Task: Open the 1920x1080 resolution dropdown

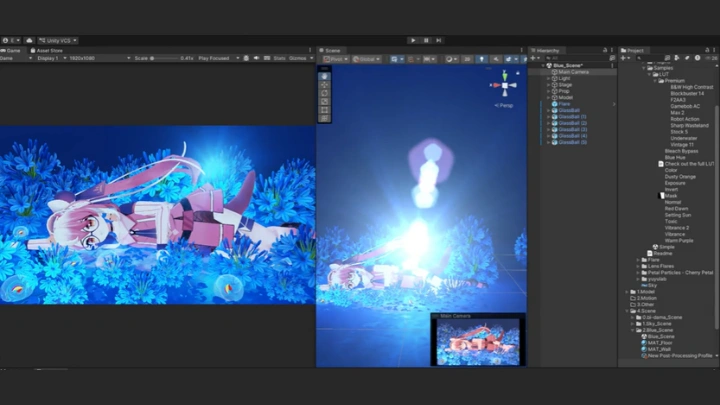Action: point(99,58)
